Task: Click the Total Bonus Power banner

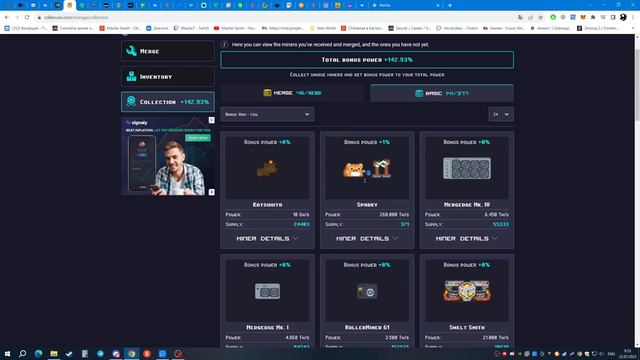Action: tap(367, 60)
